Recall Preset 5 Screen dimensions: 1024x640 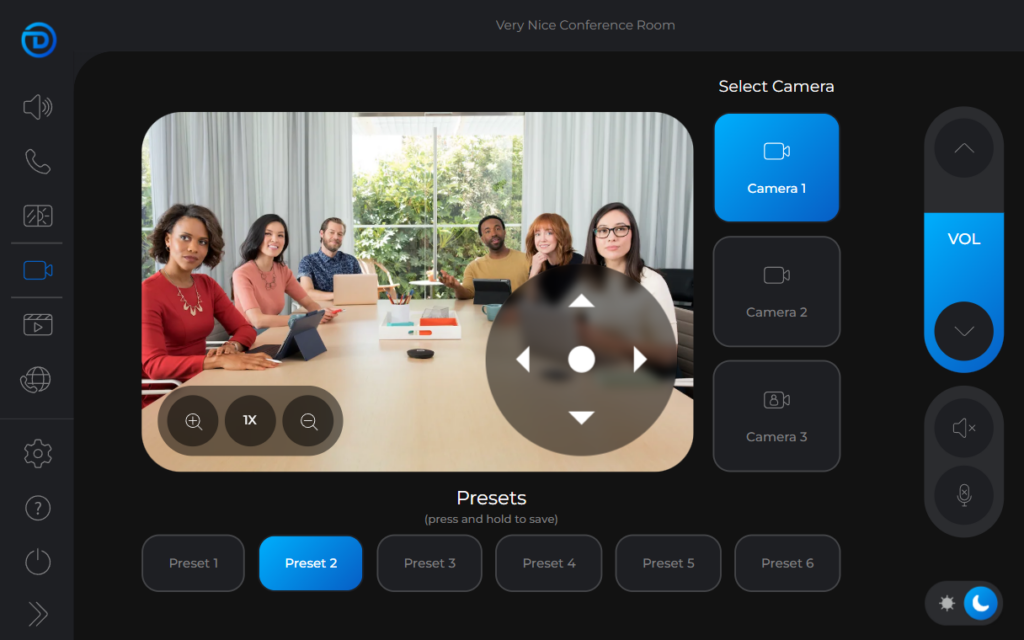669,563
